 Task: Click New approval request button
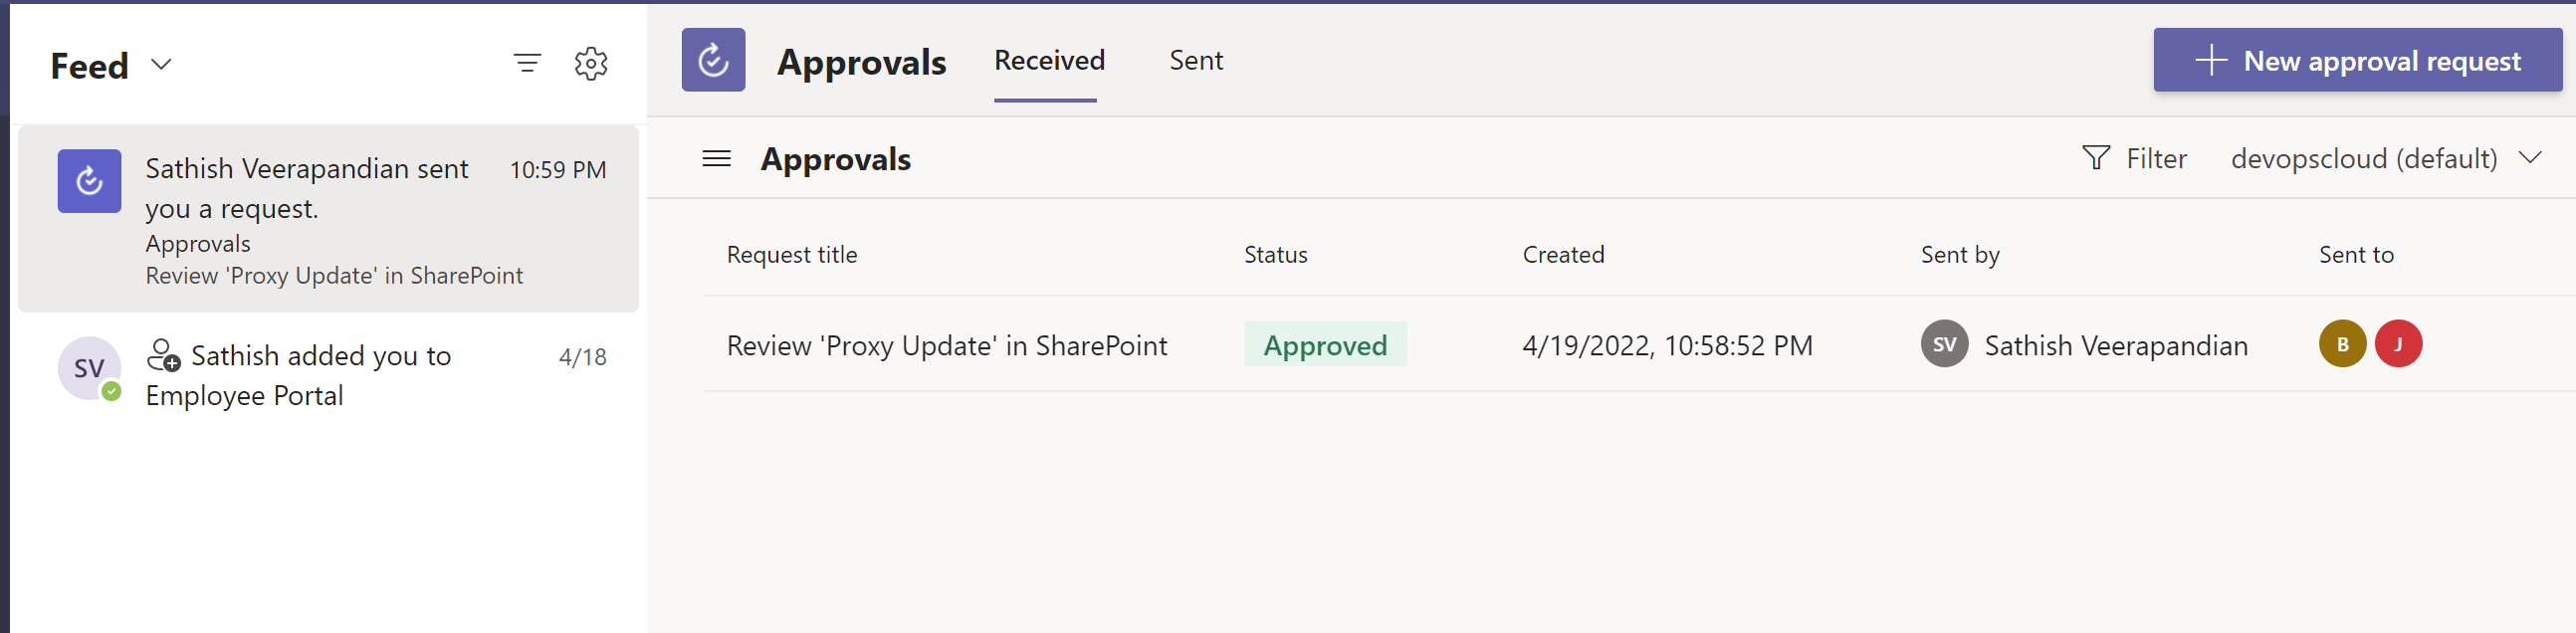[2356, 61]
